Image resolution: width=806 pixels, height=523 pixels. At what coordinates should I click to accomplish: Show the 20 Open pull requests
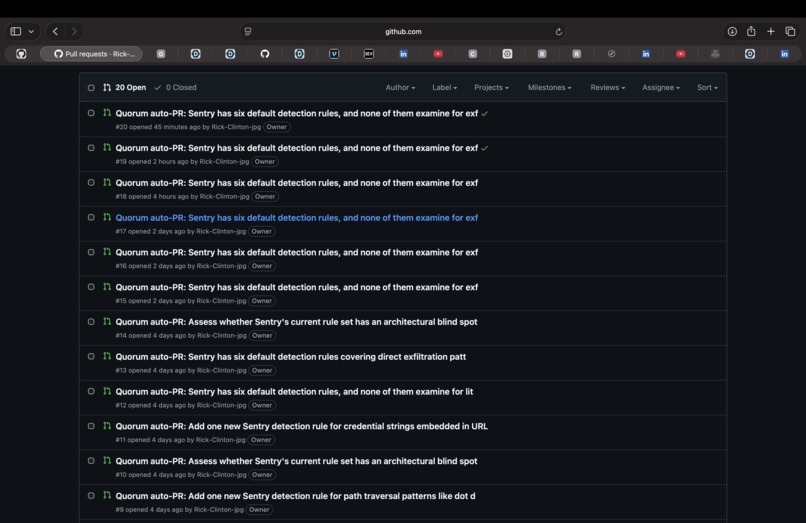[x=124, y=87]
